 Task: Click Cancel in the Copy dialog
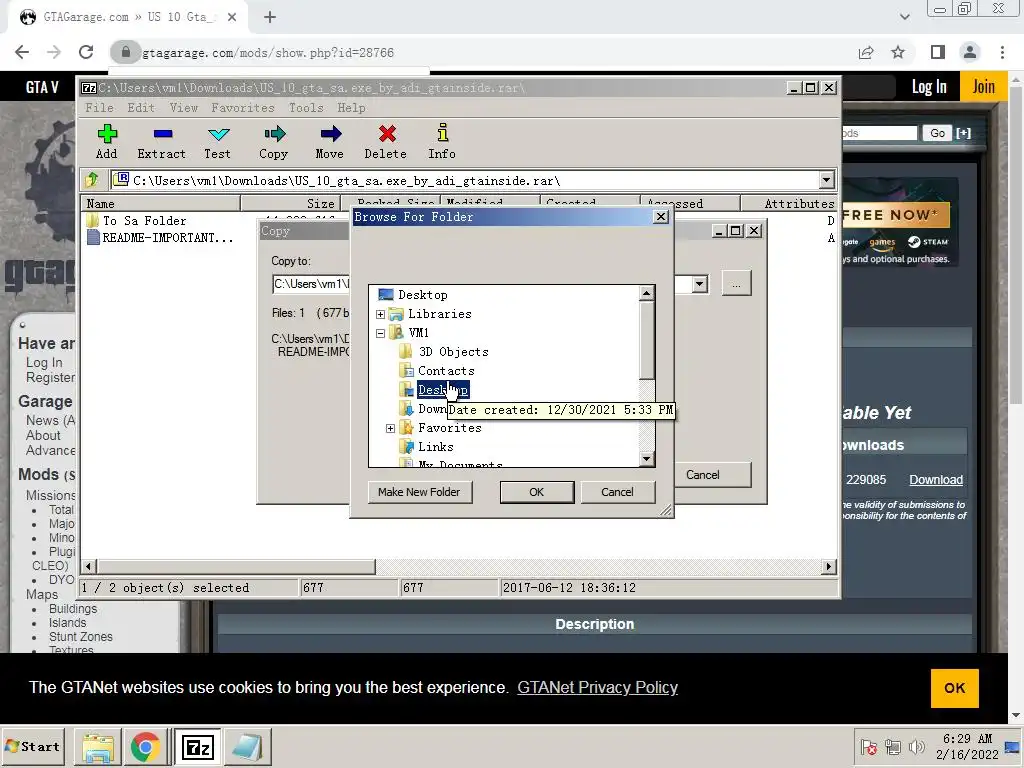point(703,475)
